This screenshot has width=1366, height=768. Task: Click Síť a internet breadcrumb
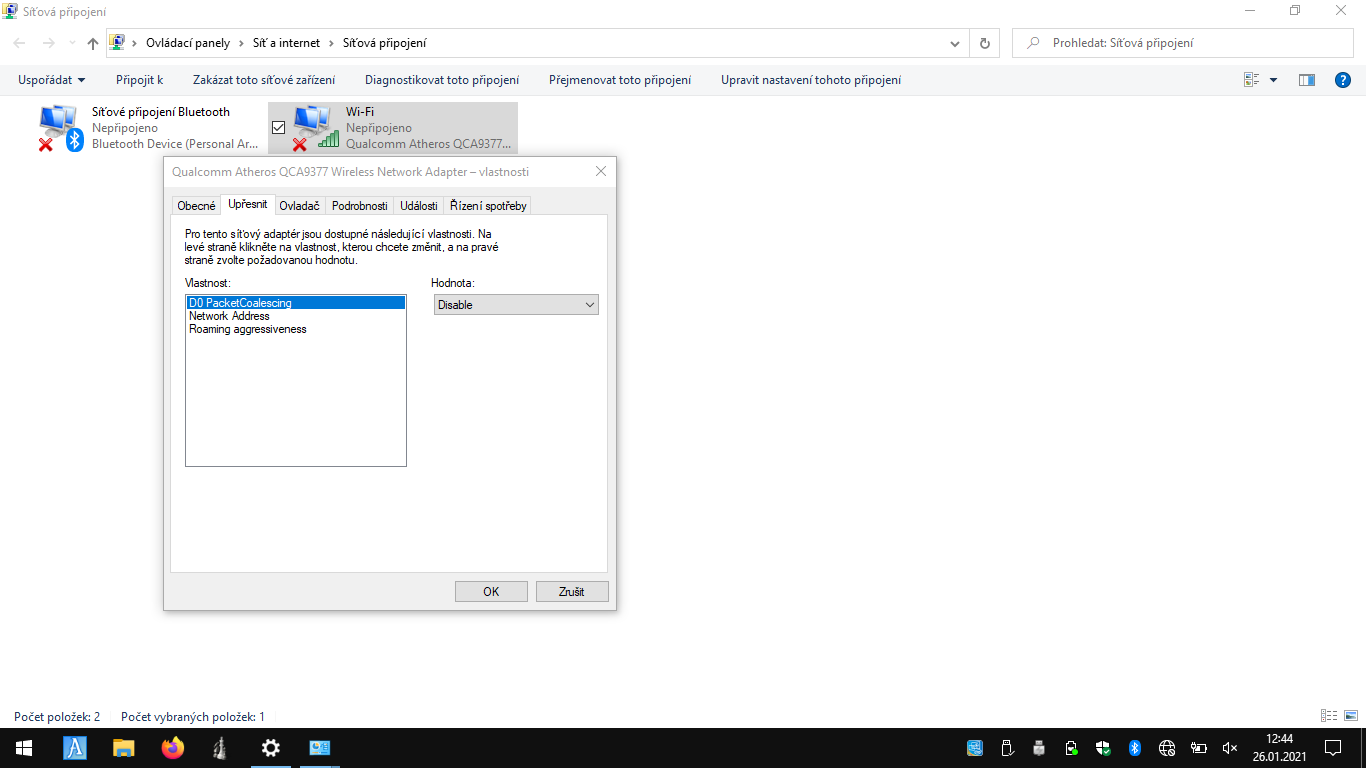point(286,43)
